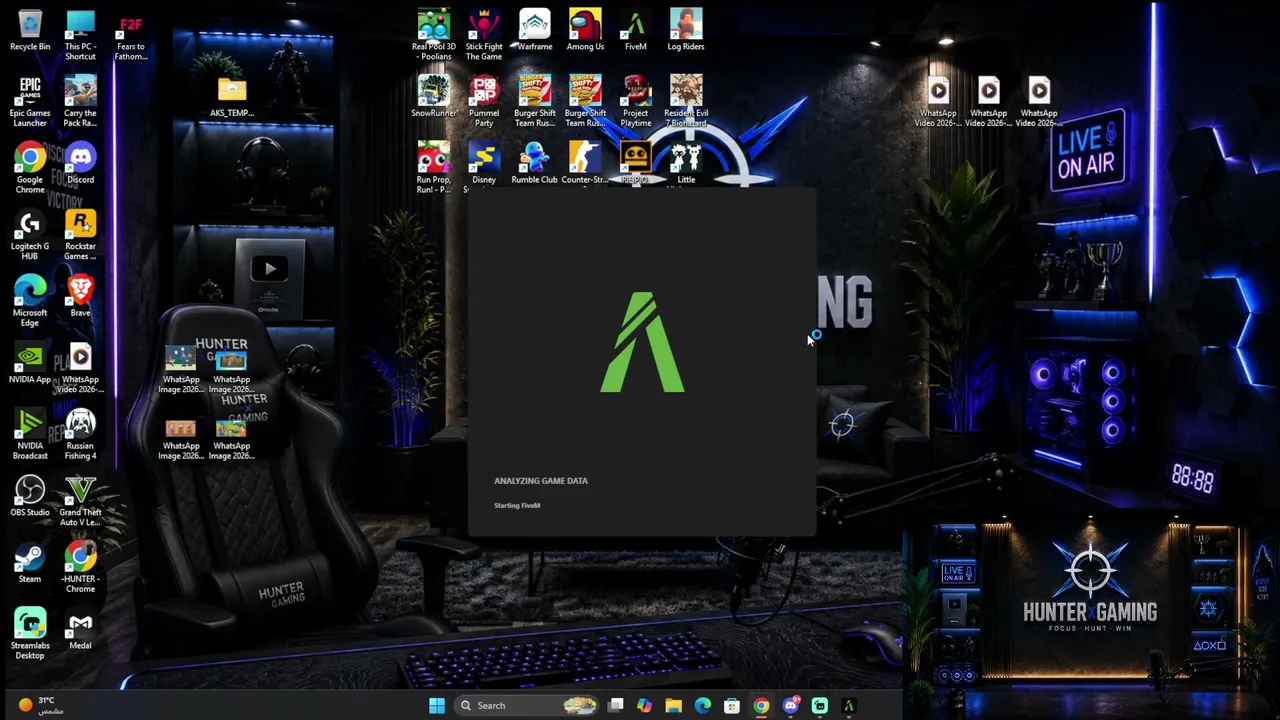Launch Log Riders desktop shortcut

686,30
